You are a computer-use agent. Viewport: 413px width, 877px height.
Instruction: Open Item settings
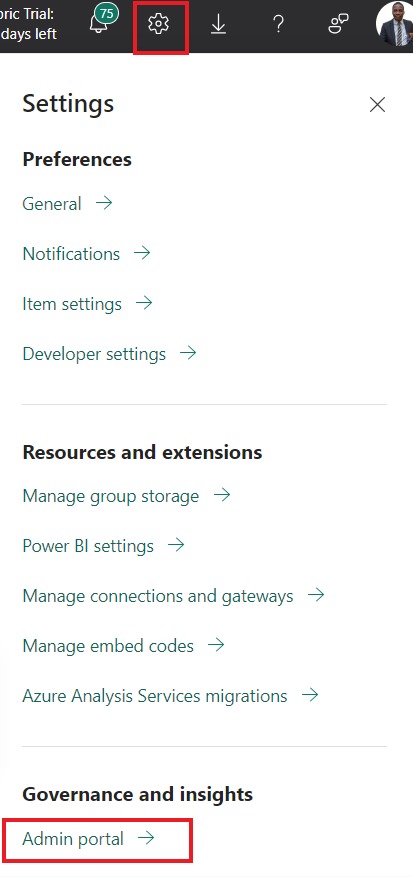click(87, 304)
